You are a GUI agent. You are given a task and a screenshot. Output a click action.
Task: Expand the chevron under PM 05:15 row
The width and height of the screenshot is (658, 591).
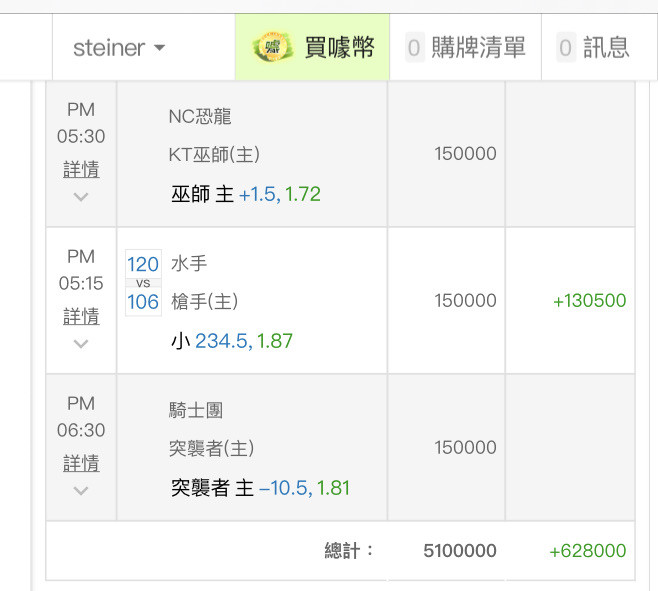pos(81,343)
